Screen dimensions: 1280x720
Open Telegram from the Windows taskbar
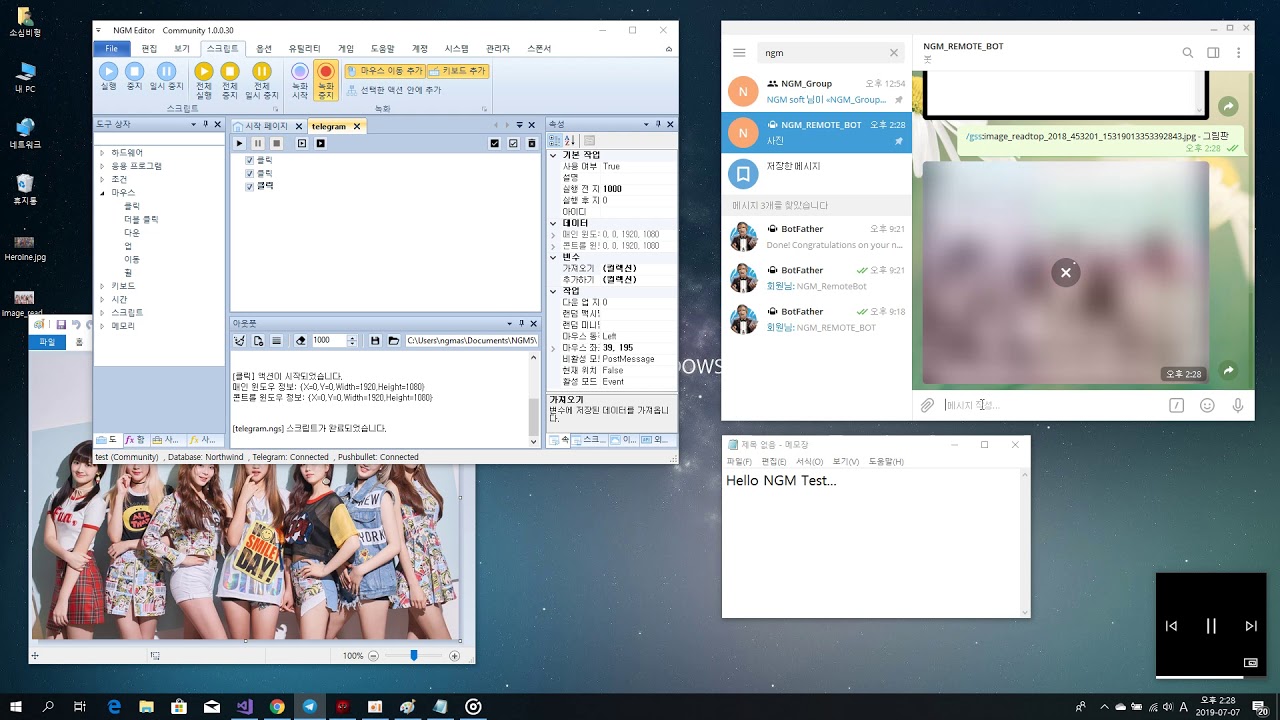click(310, 706)
